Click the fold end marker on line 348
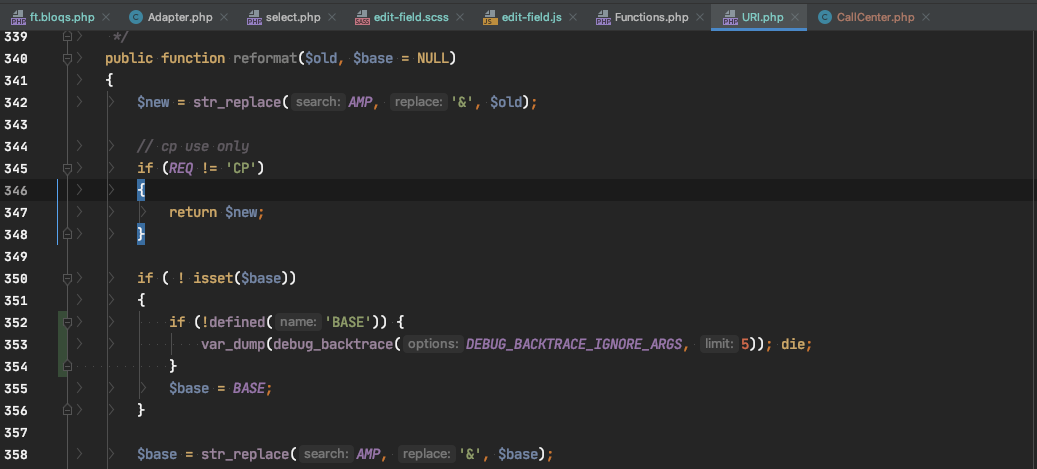 [x=67, y=234]
